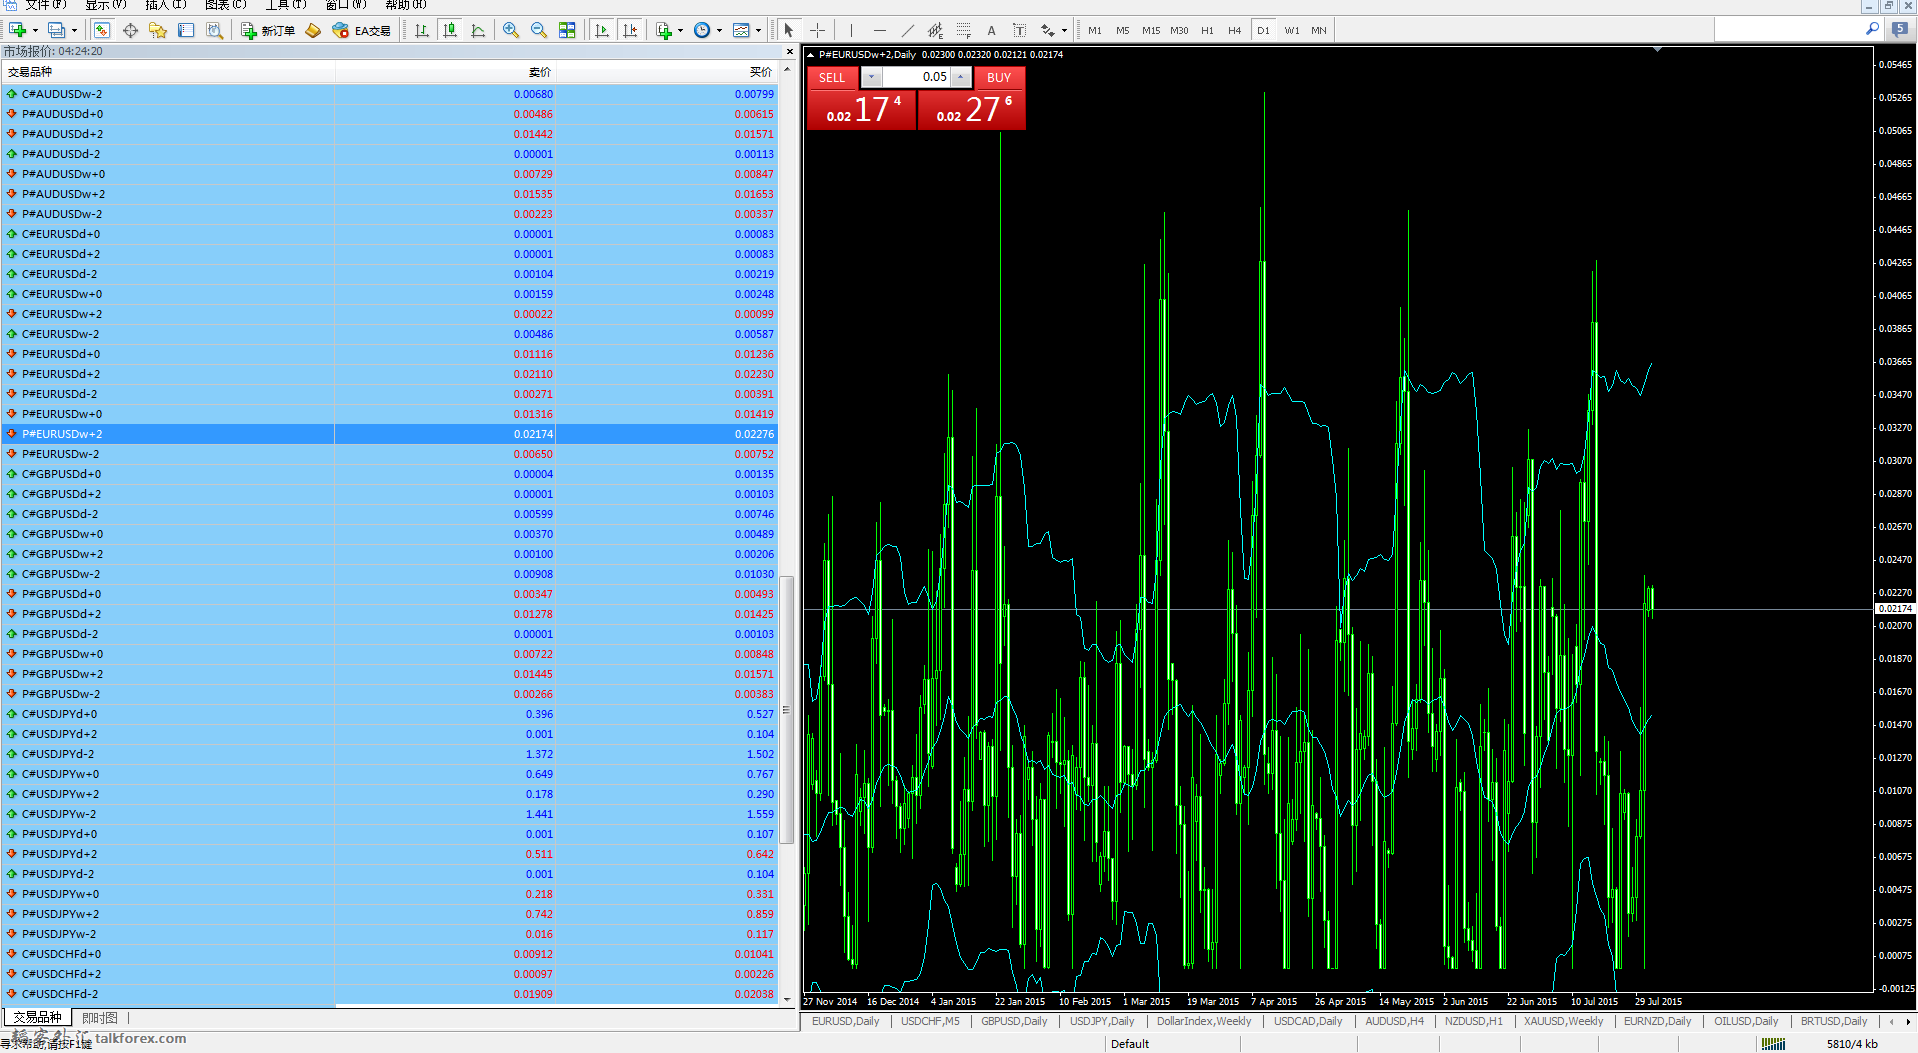Open the XAUUSD,Weekly chart tab
This screenshot has height=1053, width=1918.
(x=1564, y=1021)
